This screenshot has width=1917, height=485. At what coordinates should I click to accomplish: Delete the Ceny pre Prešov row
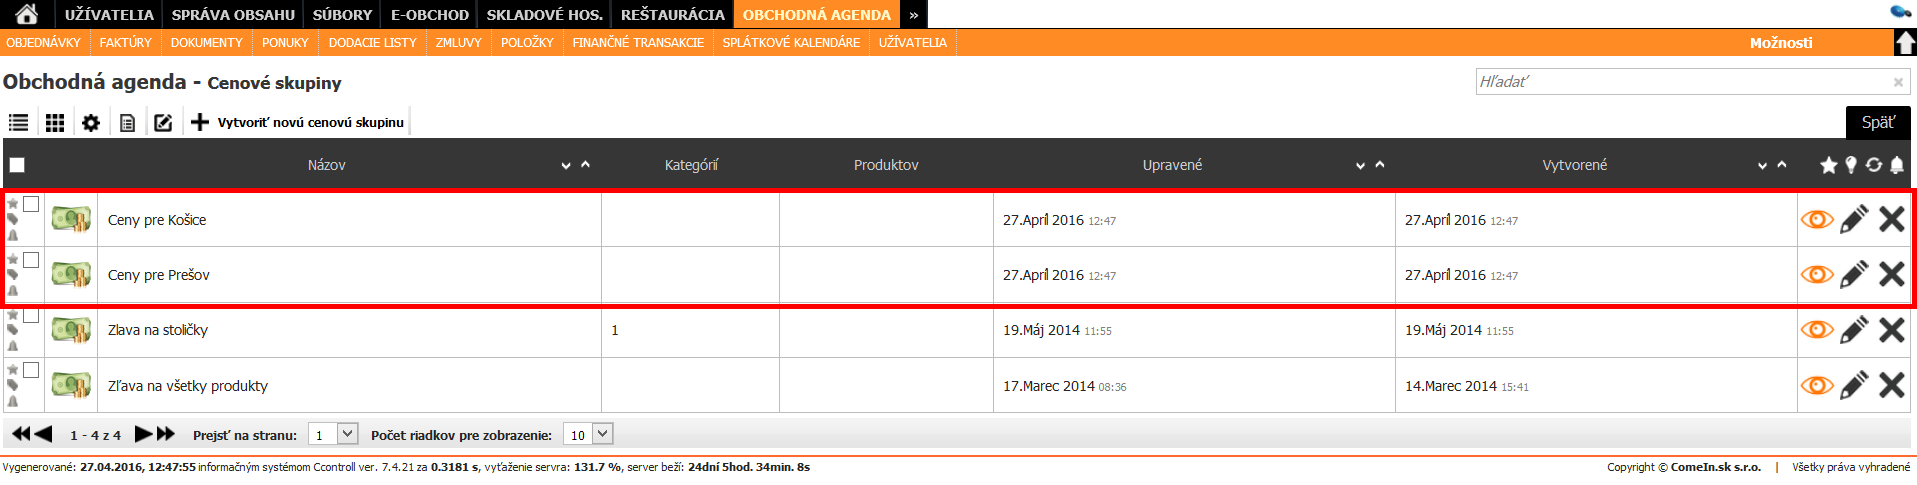pos(1891,275)
